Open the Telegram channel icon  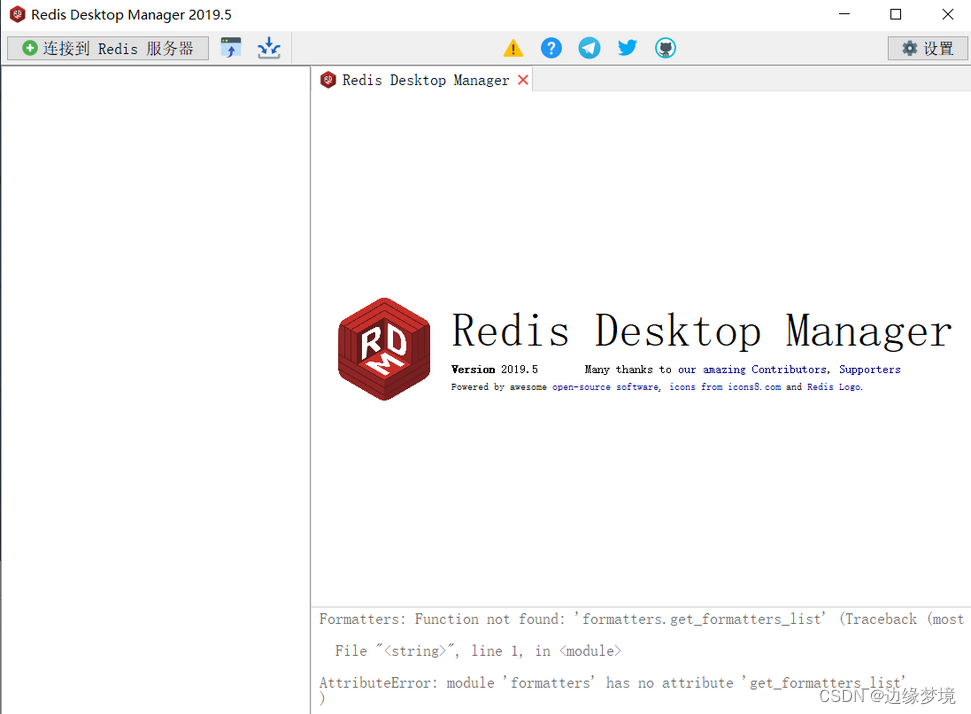(589, 47)
